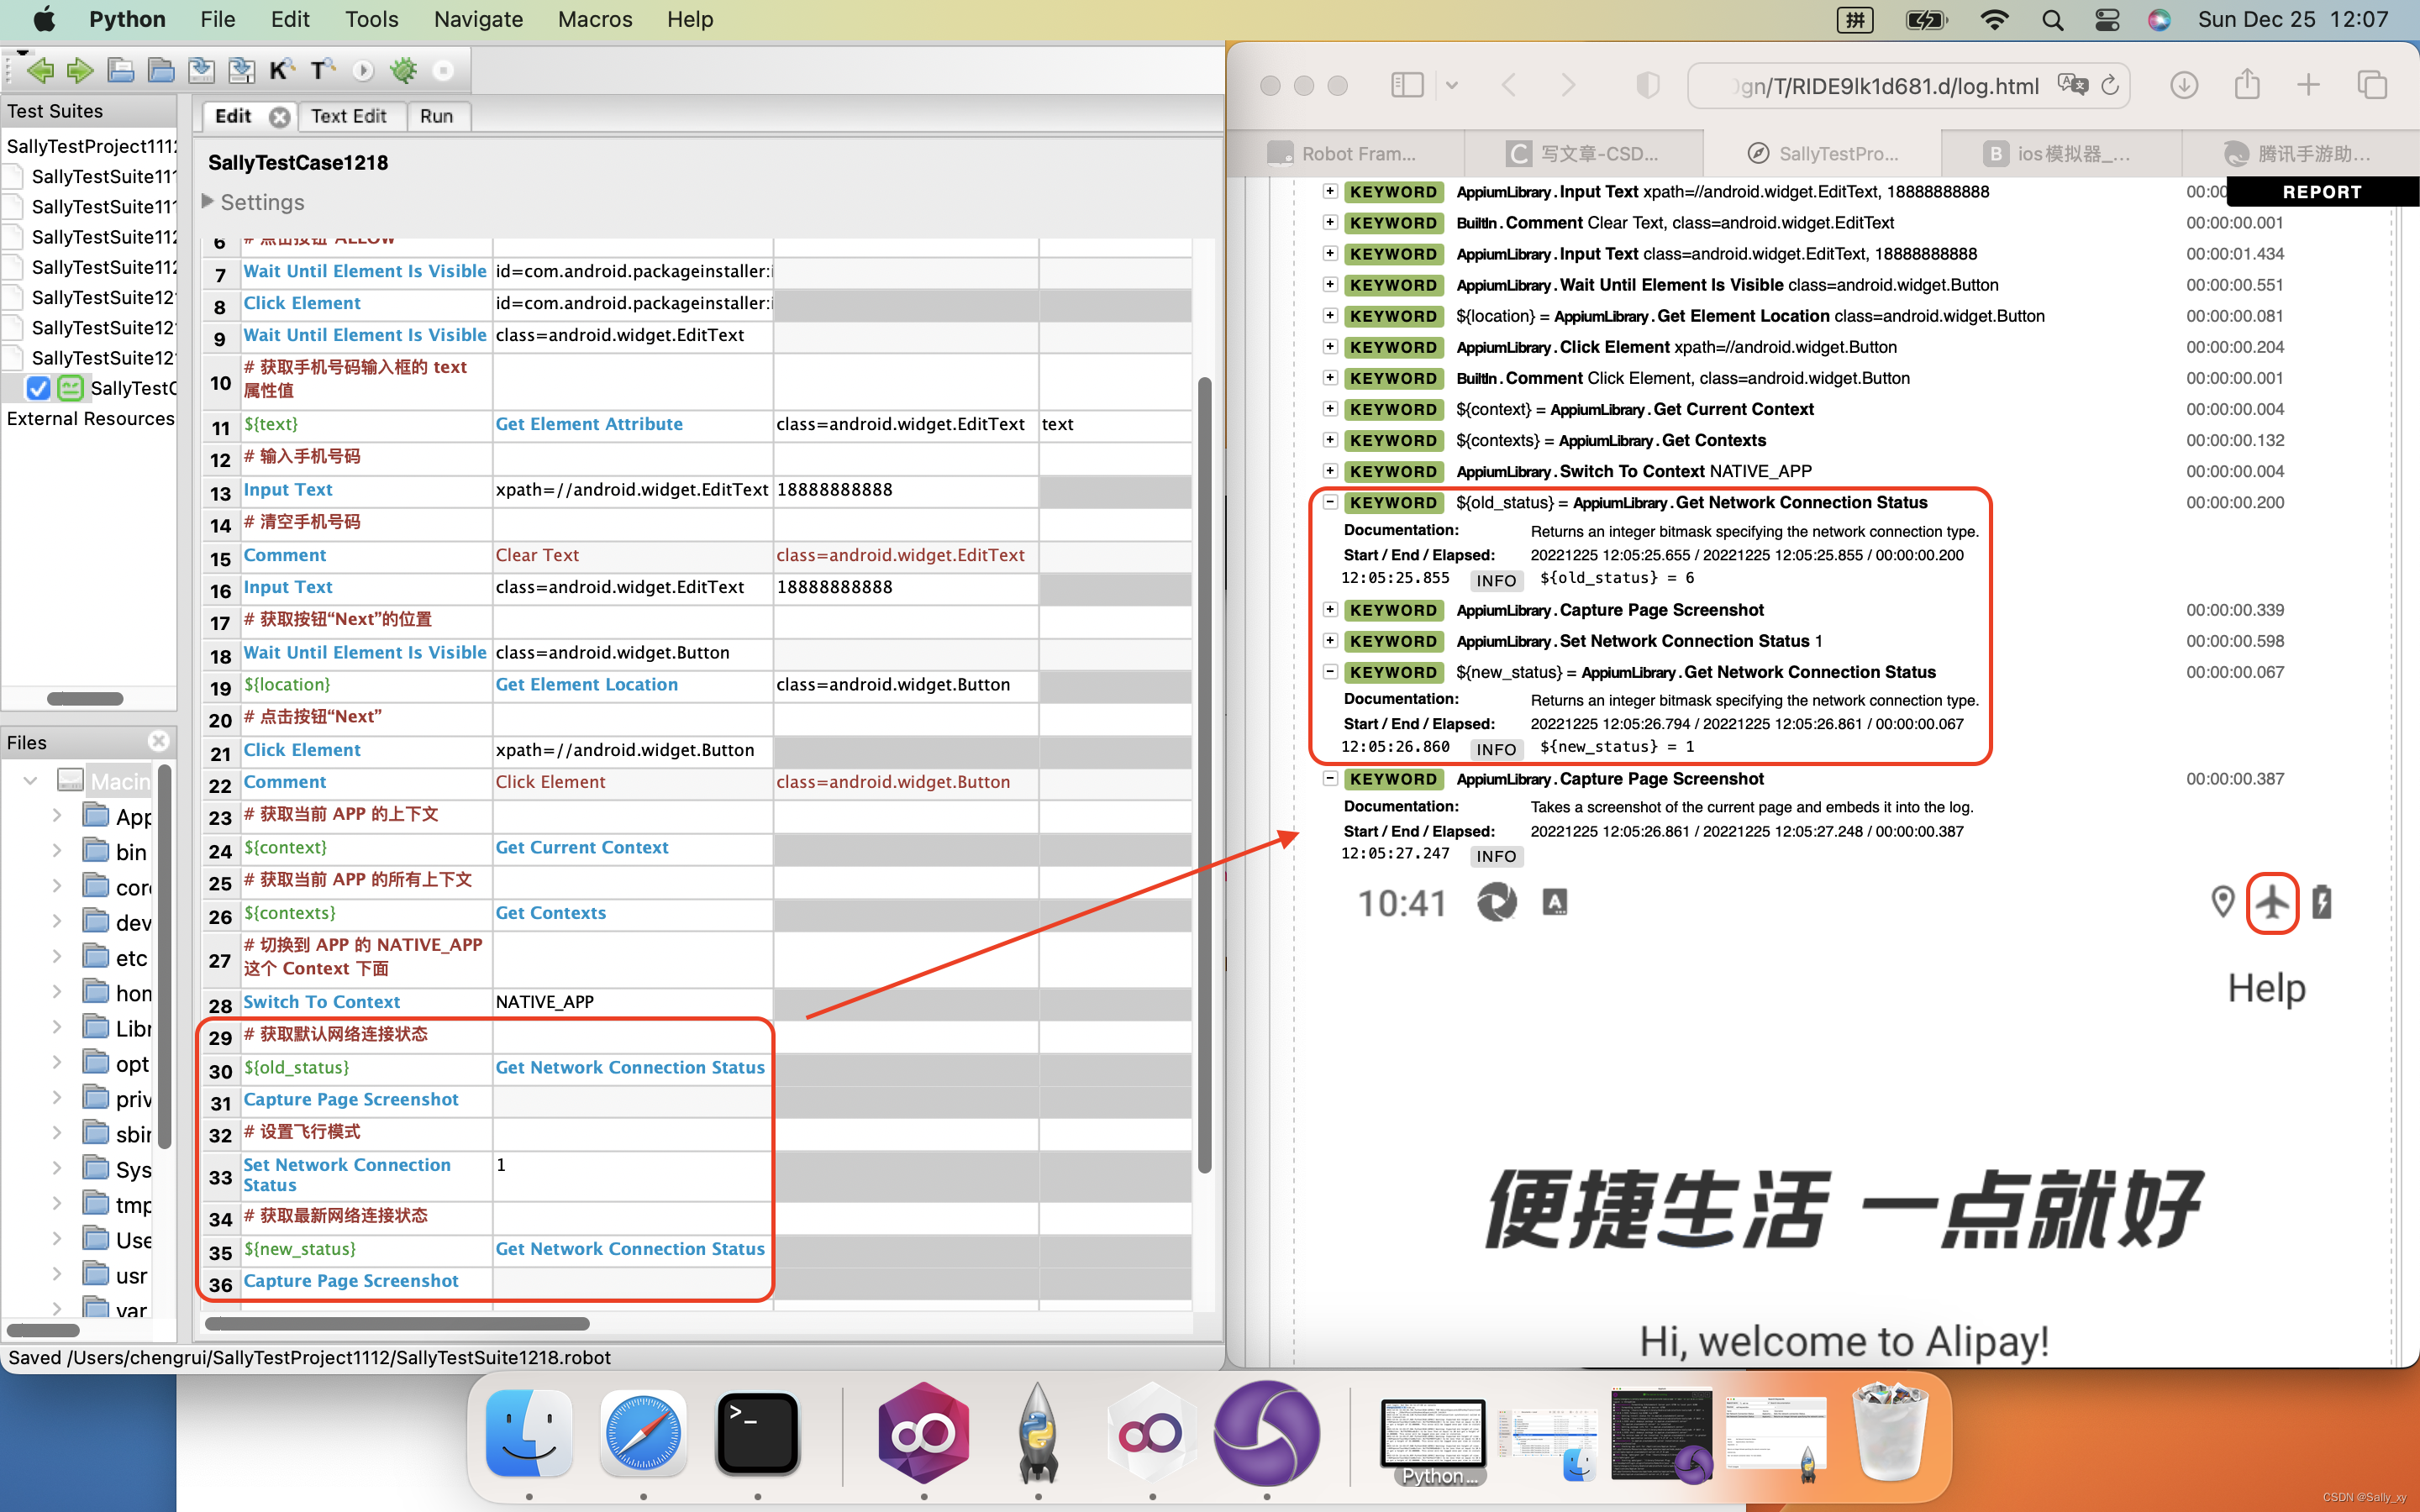
Task: Collapse the KEYWORD Get Network Connection Status row
Action: pos(1329,501)
